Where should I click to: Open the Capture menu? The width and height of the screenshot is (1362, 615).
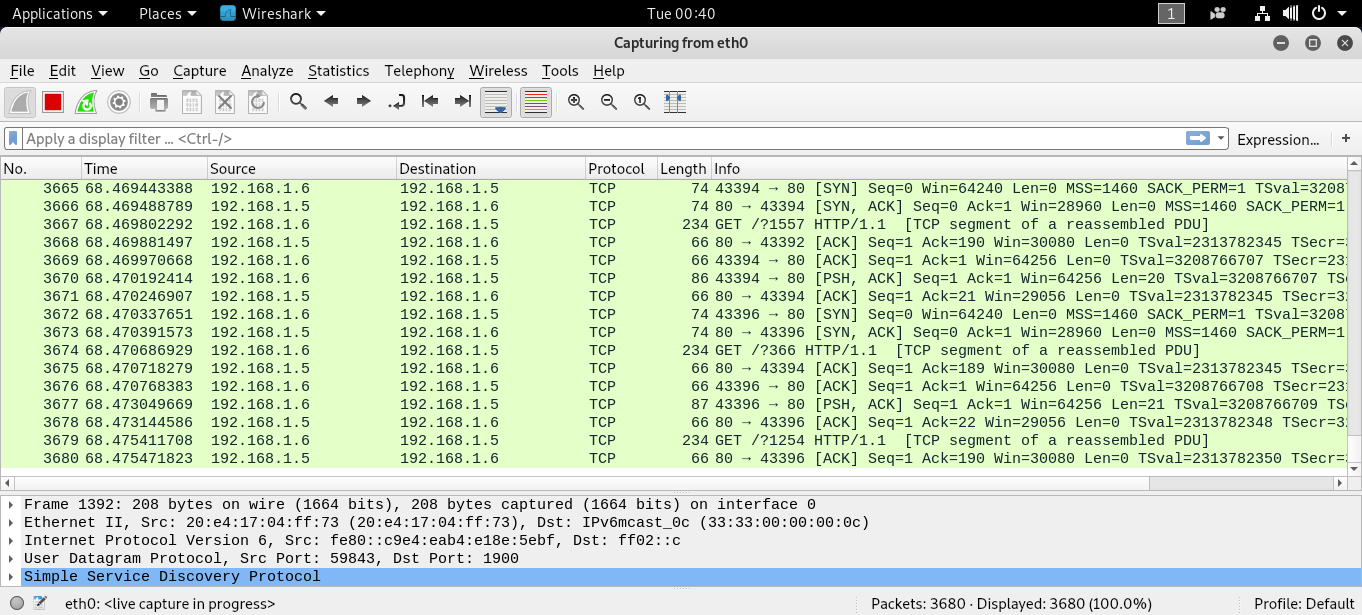pos(200,71)
